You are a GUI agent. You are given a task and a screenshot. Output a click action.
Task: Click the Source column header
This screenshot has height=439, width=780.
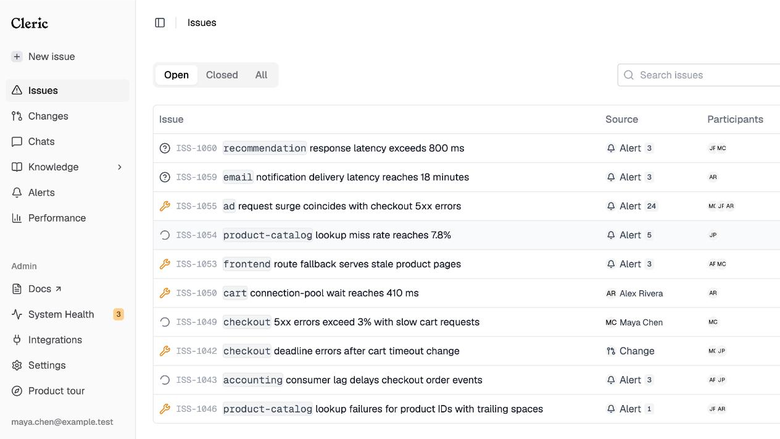click(x=621, y=119)
